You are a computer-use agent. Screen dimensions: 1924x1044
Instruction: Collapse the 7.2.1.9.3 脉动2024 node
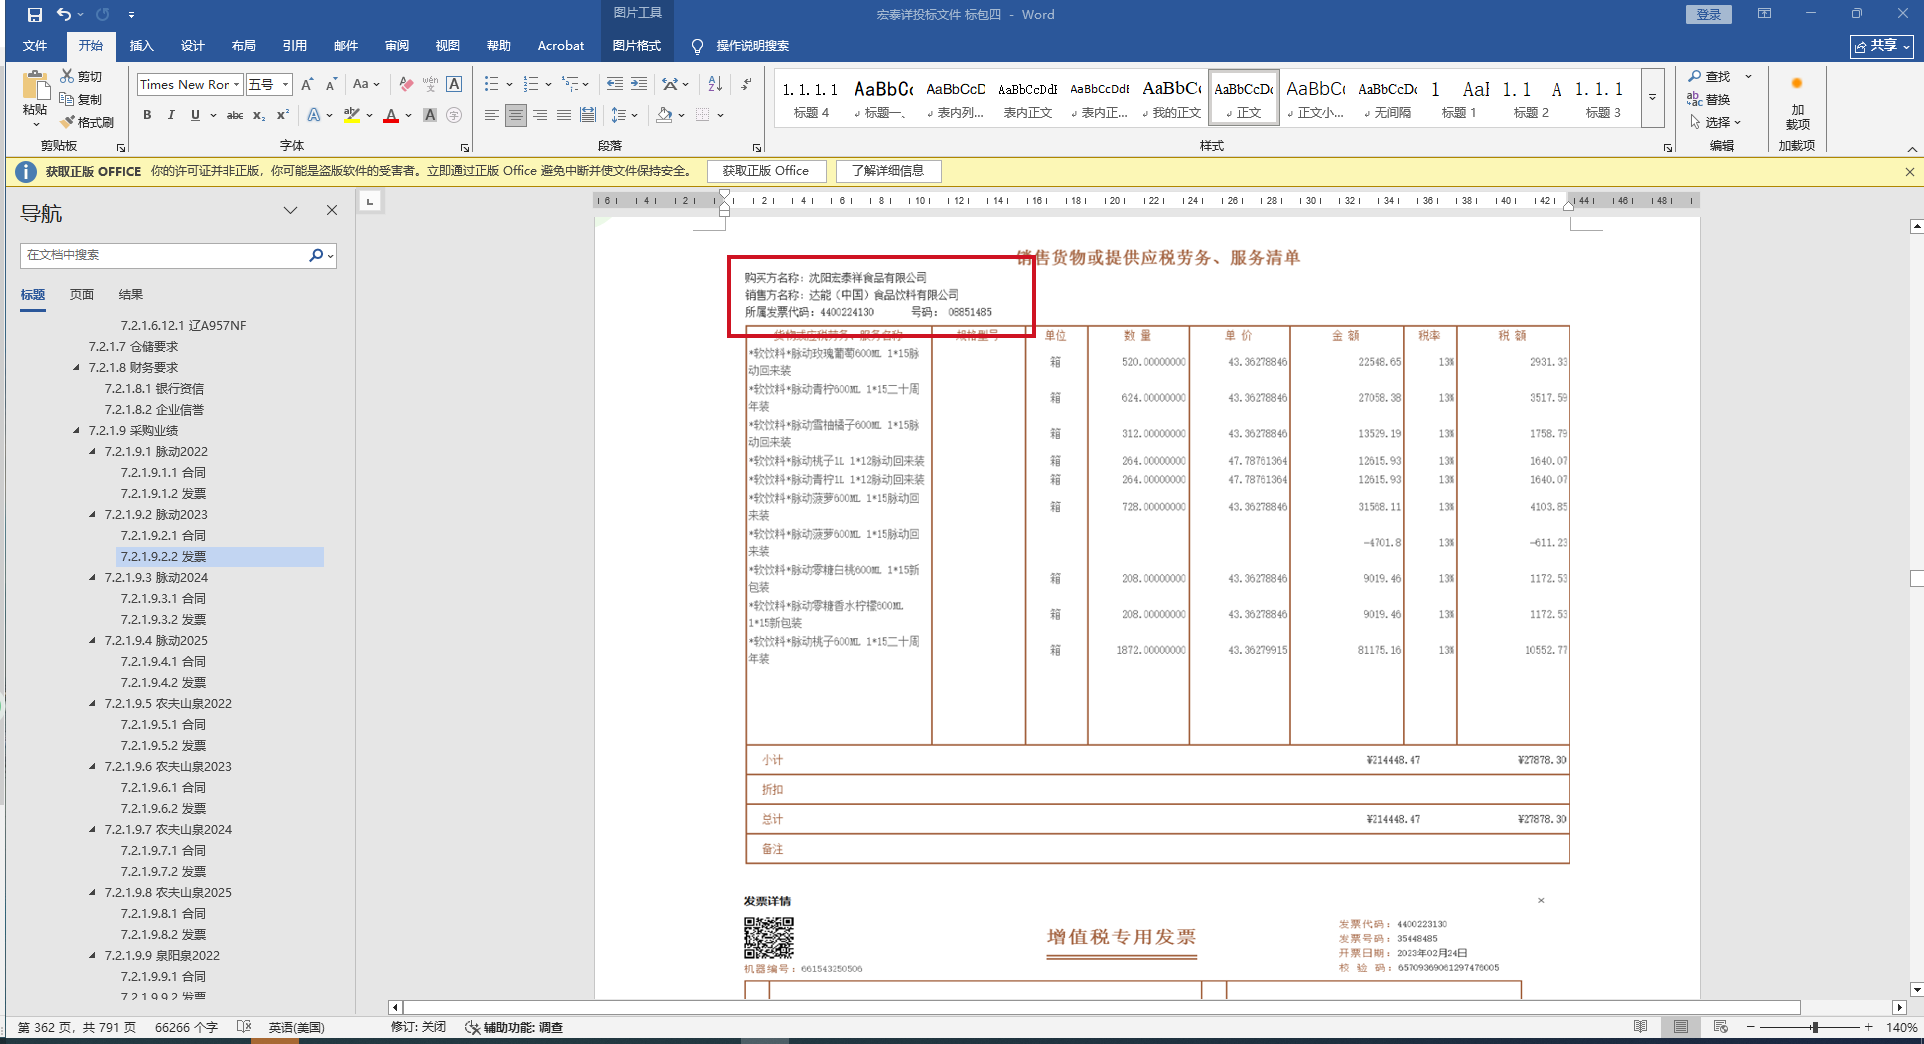[x=93, y=578]
